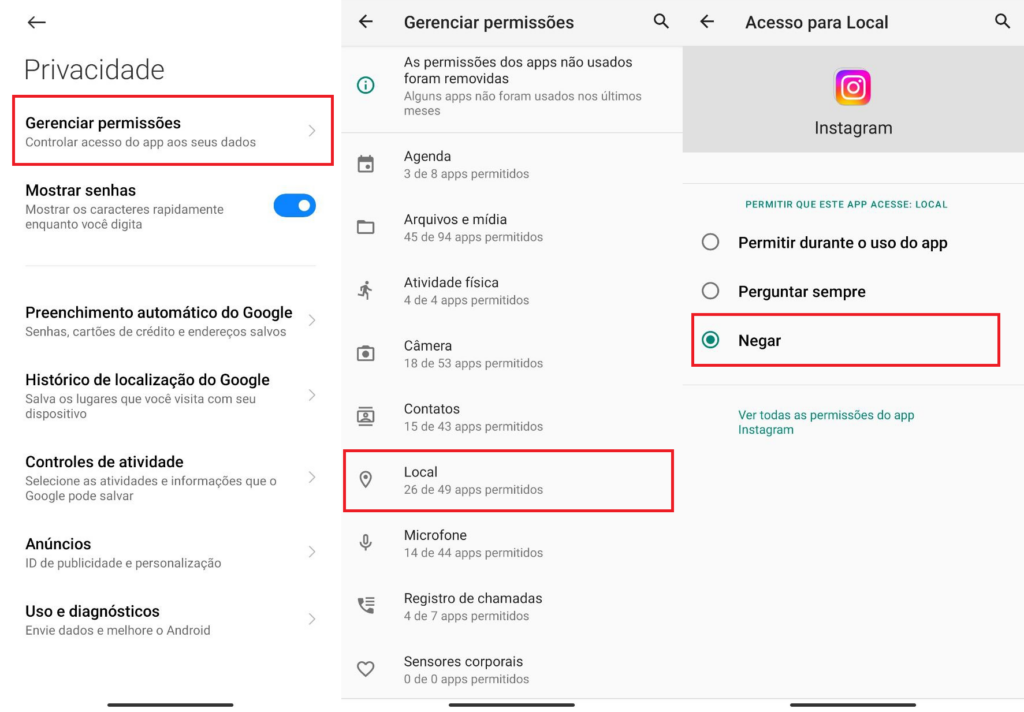The height and width of the screenshot is (712, 1024).
Task: Tap the Instagram app icon
Action: tap(853, 88)
